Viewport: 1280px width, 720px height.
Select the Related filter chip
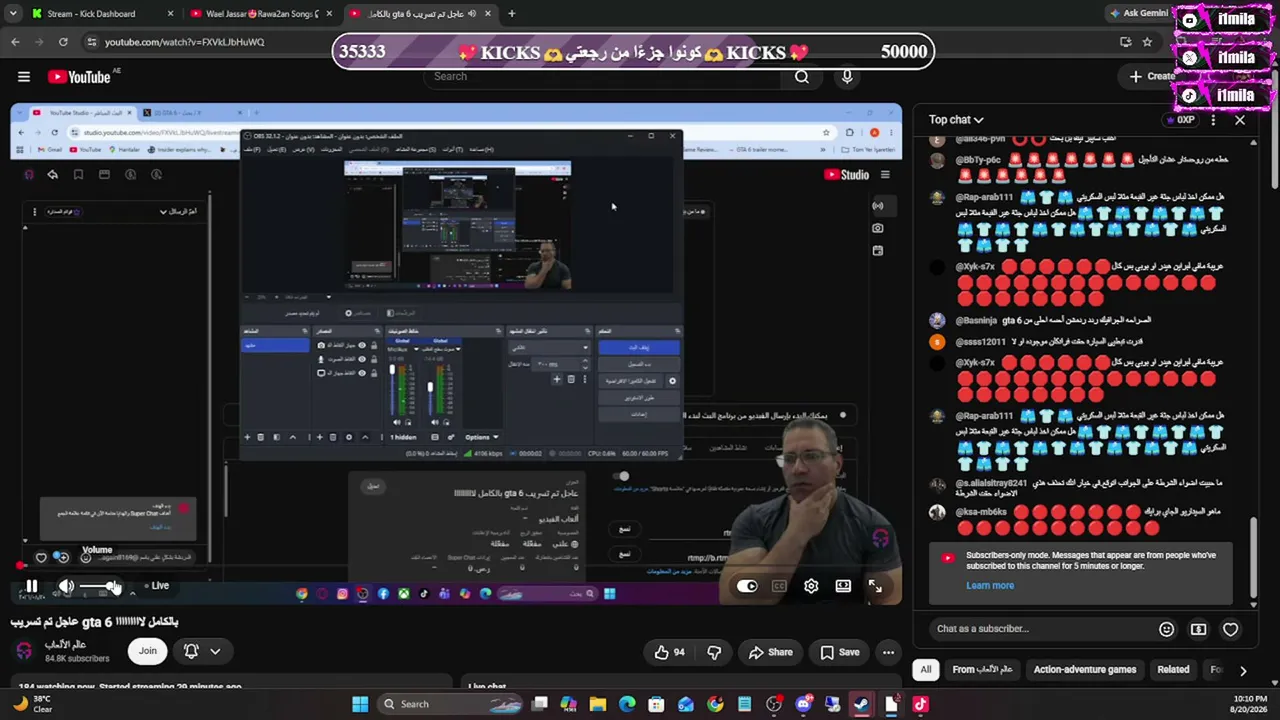[1173, 670]
